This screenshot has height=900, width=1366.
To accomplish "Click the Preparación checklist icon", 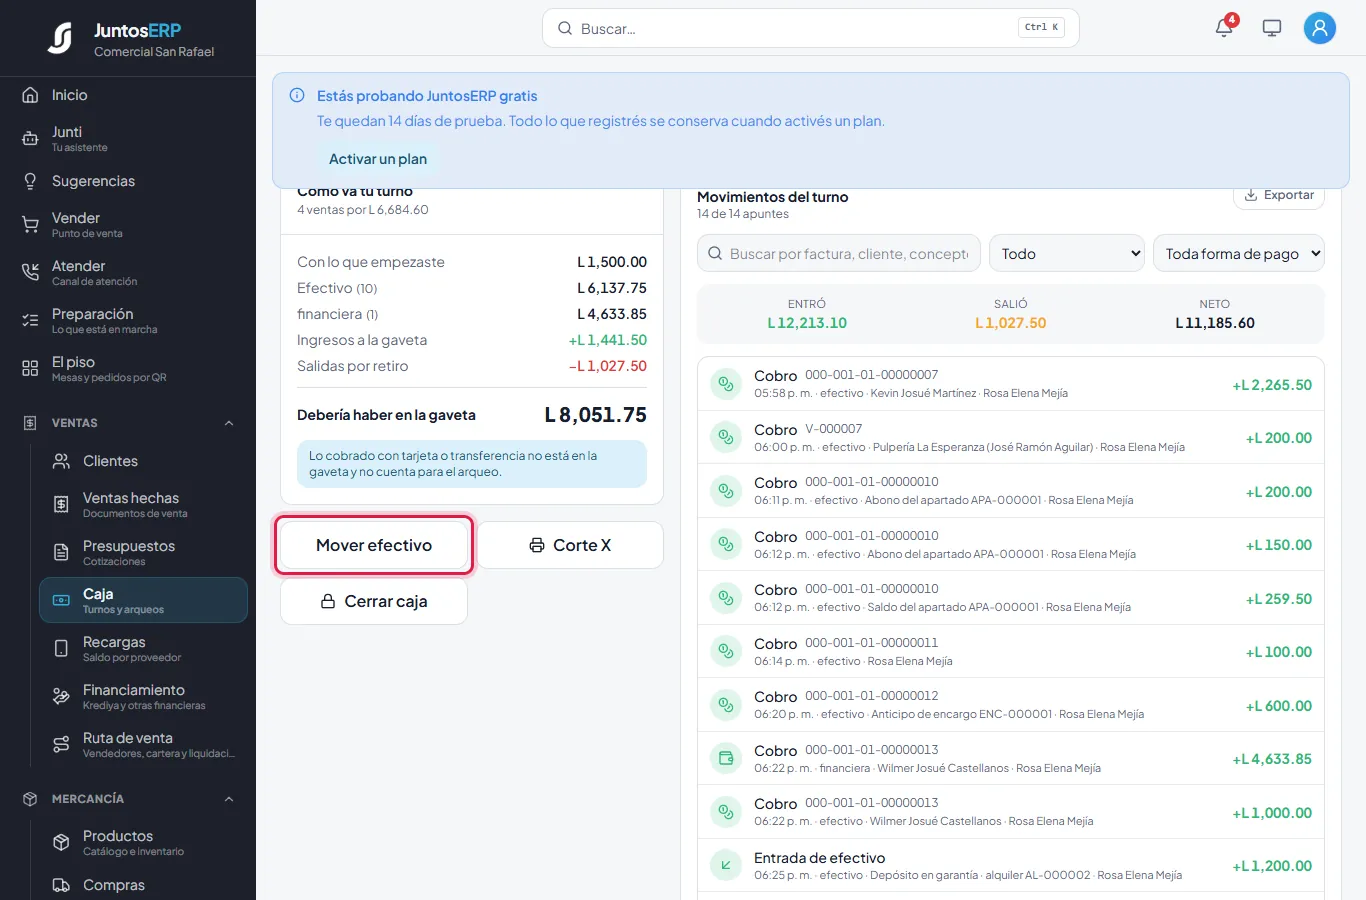I will (30, 321).
